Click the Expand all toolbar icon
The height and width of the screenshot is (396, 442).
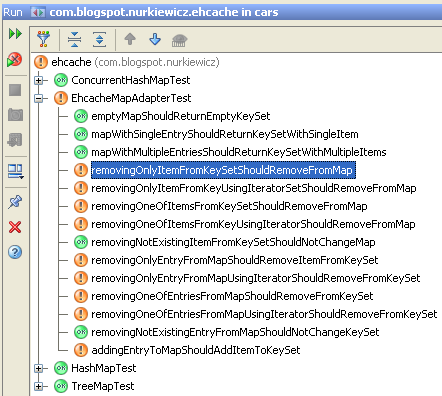(99, 39)
